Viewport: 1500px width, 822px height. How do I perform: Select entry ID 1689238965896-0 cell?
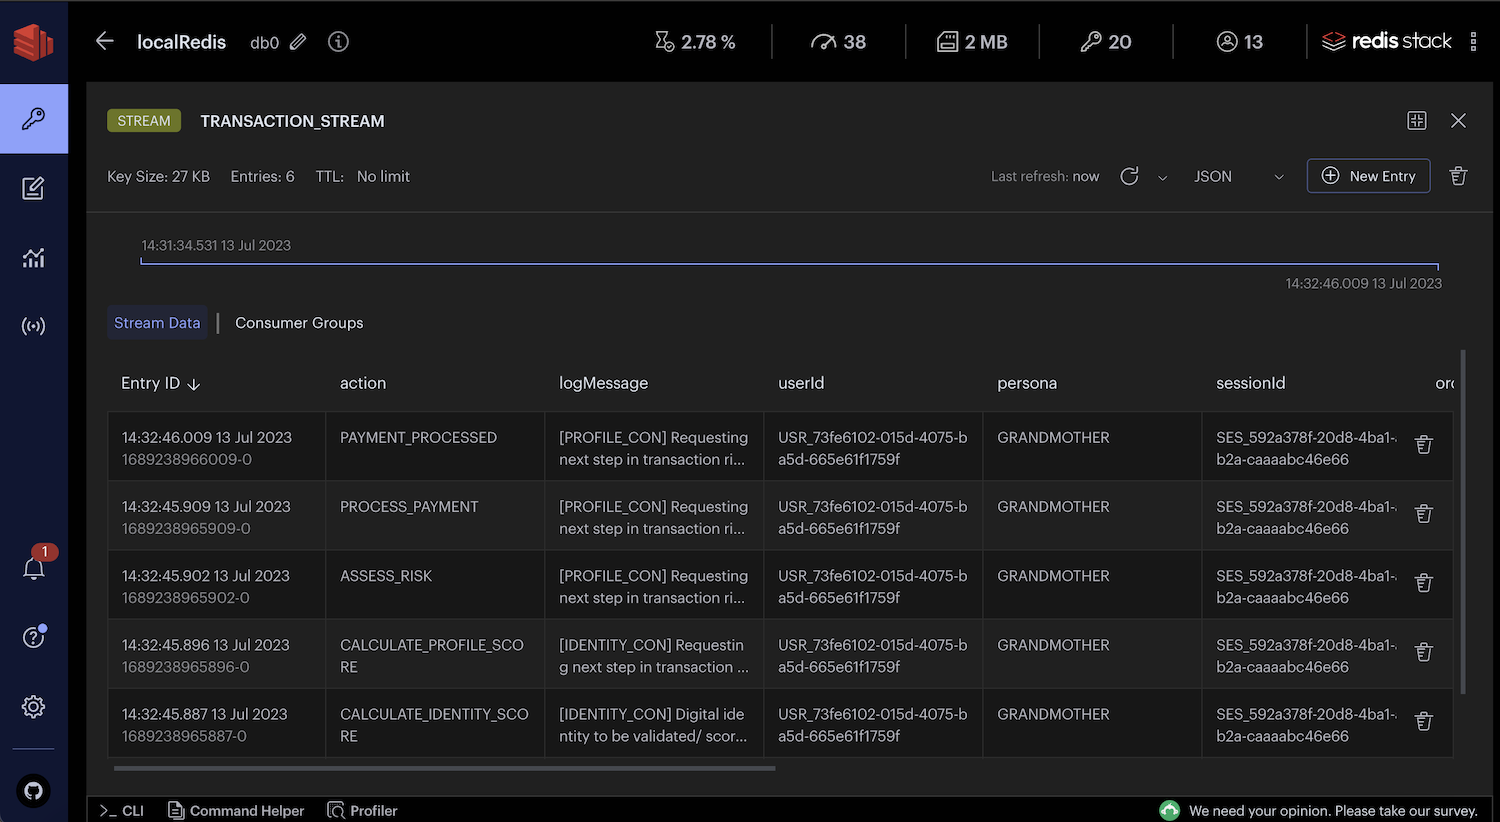(x=217, y=655)
